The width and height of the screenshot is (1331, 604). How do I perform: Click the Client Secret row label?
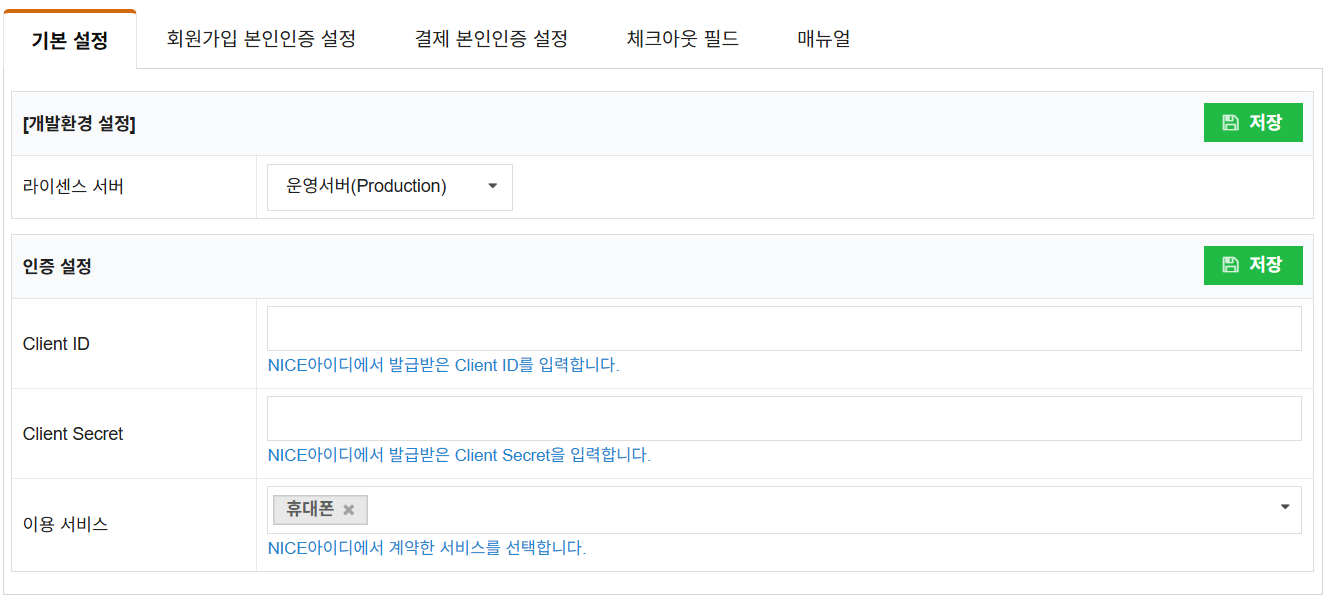[x=73, y=434]
